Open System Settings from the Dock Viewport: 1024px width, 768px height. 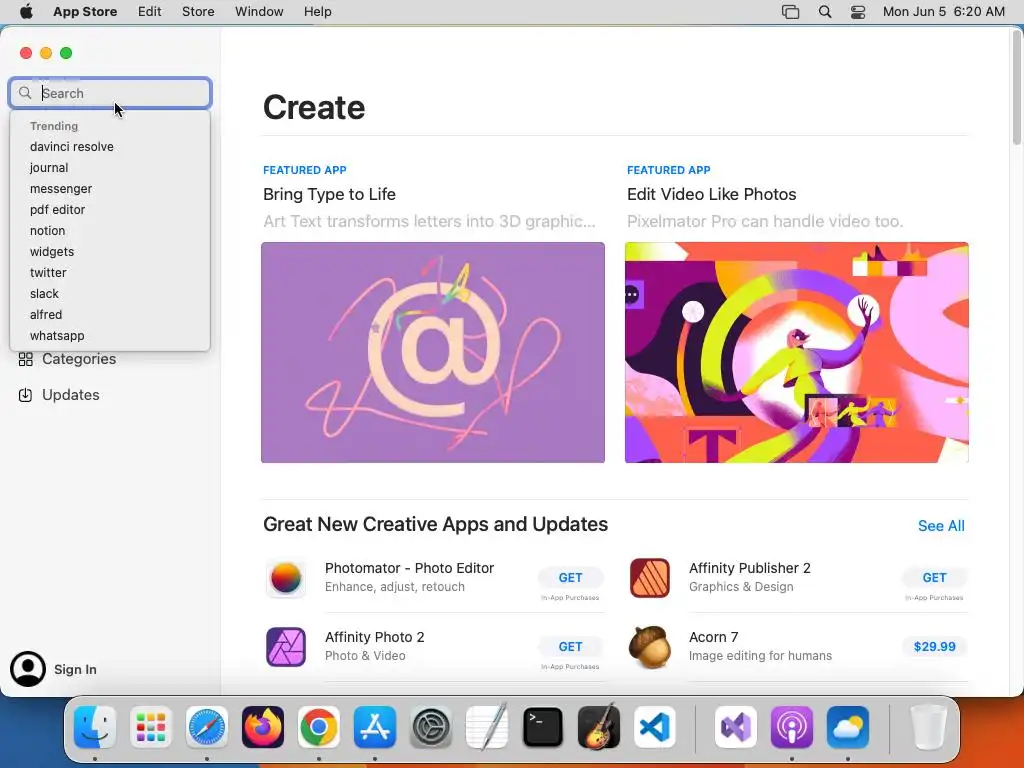coord(430,728)
